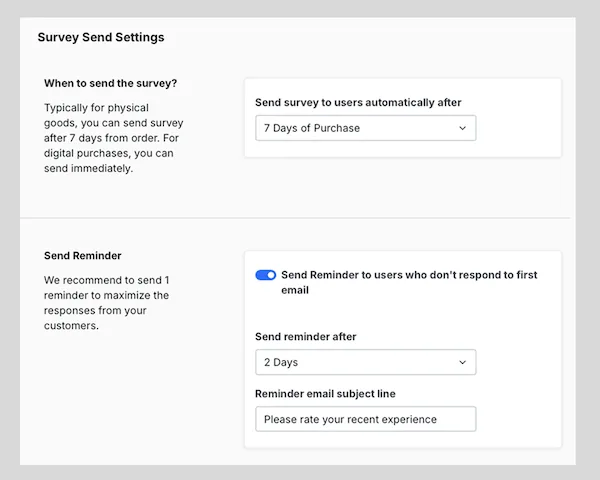Place the cursor in "Please rate your recent experience"
600x480 pixels.
click(x=350, y=419)
